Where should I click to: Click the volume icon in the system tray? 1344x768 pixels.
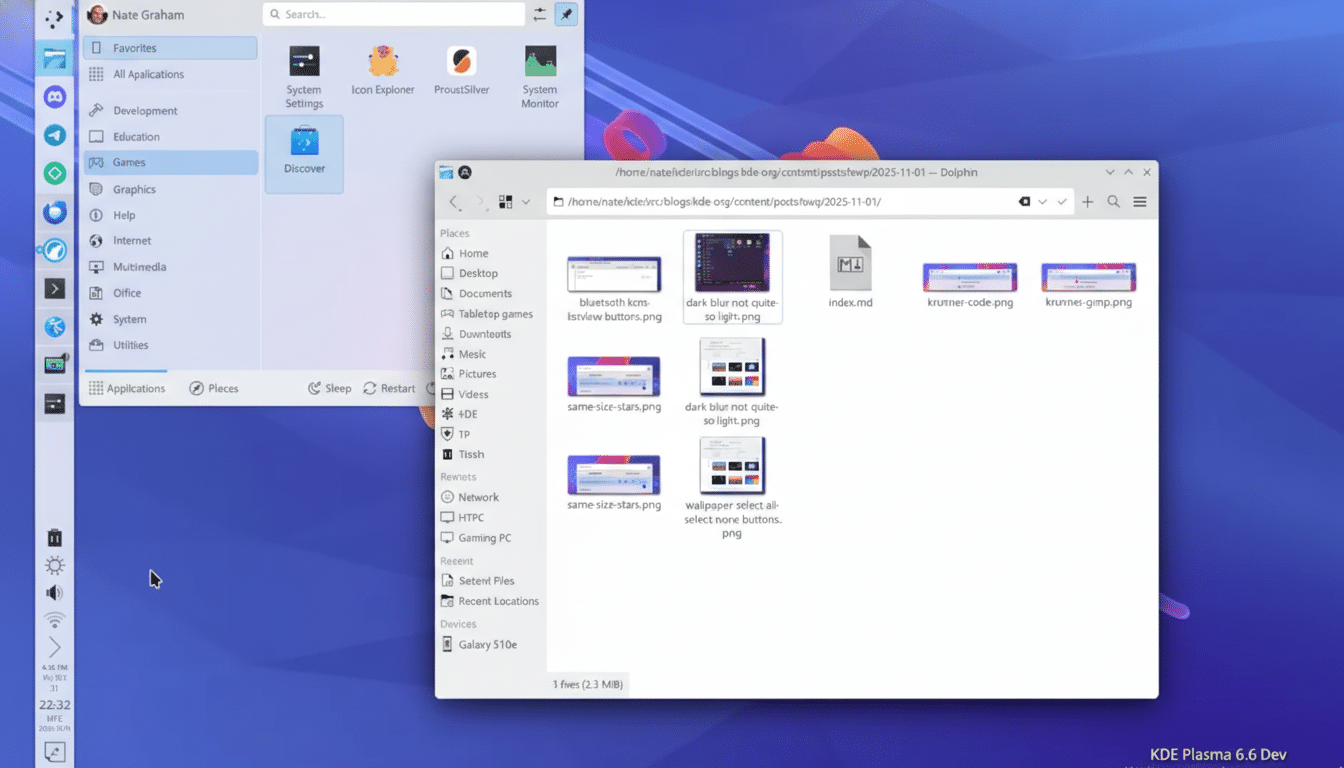pyautogui.click(x=54, y=592)
